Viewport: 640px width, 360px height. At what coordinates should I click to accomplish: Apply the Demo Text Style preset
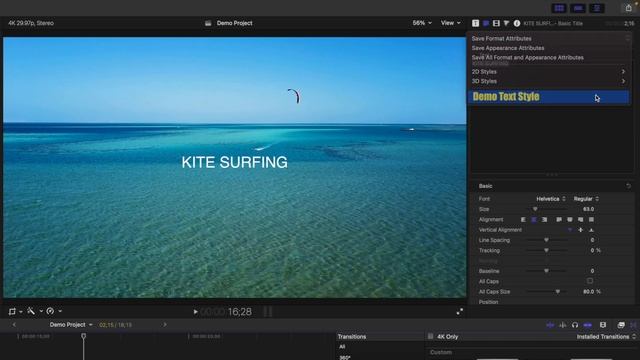[549, 97]
